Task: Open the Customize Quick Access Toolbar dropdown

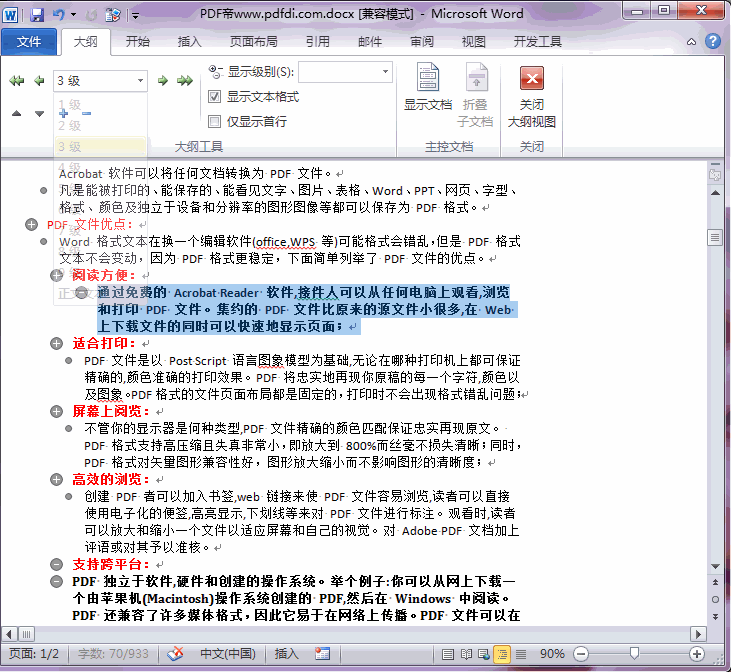Action: click(x=135, y=16)
